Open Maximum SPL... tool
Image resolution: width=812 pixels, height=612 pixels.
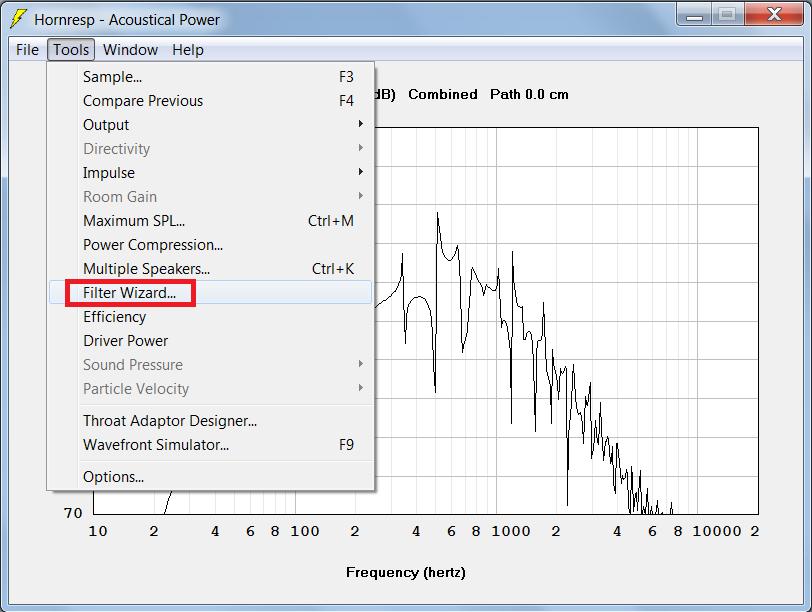210,221
